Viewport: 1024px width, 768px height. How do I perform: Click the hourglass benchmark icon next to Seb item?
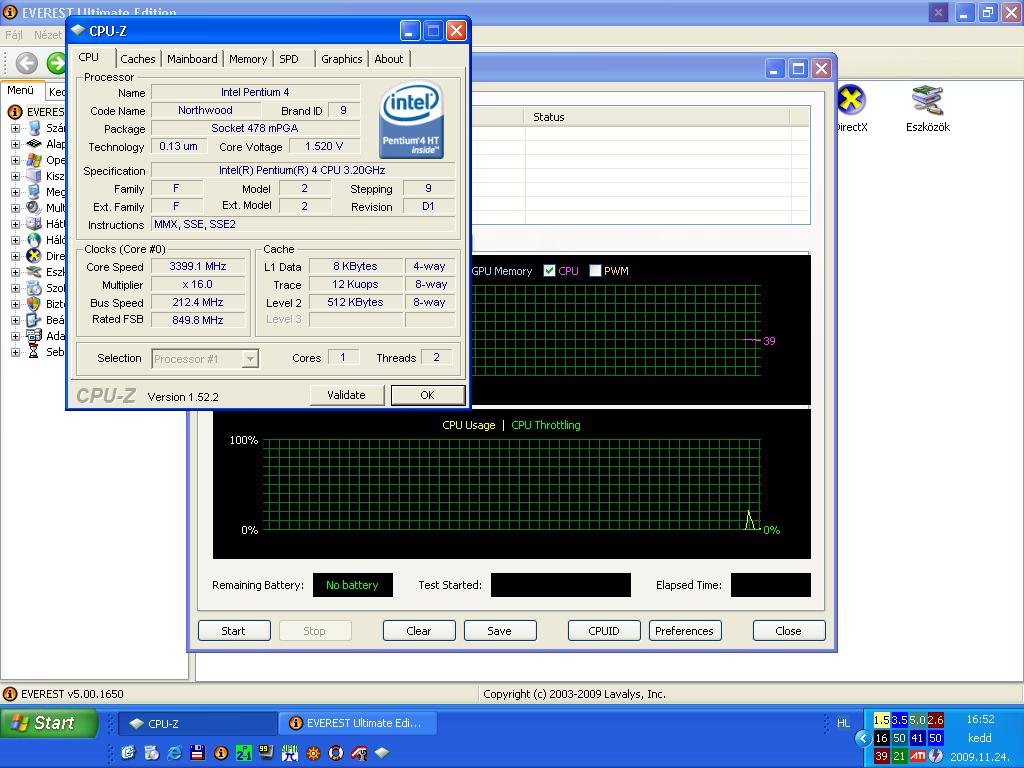[x=34, y=351]
